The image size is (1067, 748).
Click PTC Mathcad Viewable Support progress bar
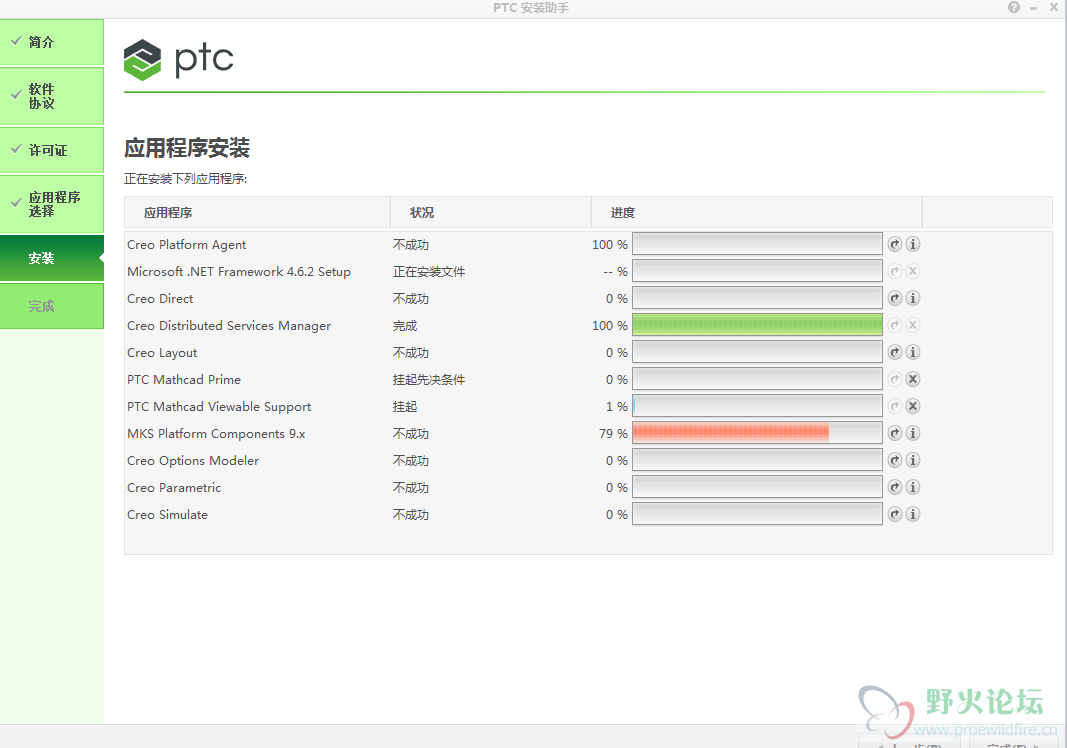pos(757,406)
